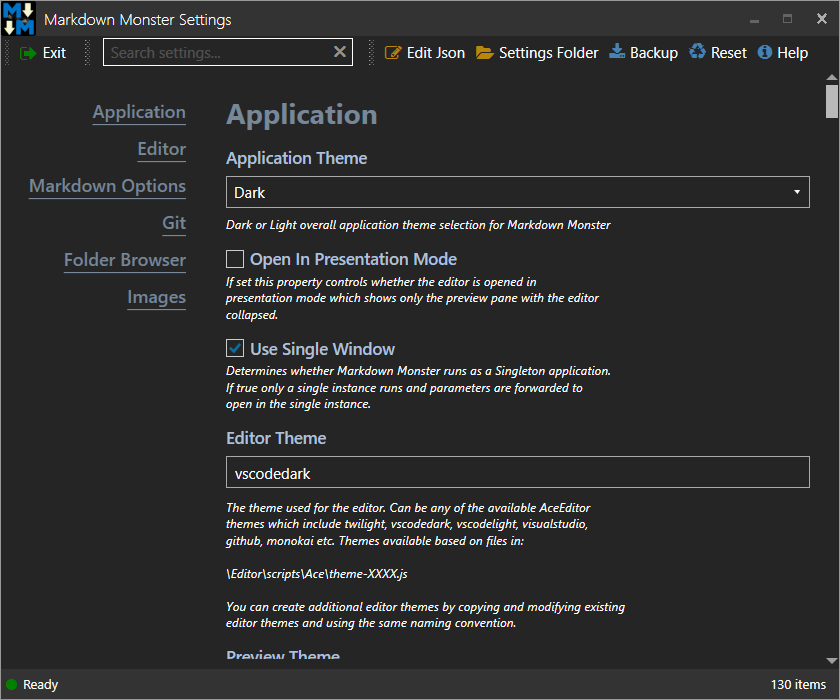Click the 'Editor Theme' heading
This screenshot has width=840, height=700.
[276, 438]
